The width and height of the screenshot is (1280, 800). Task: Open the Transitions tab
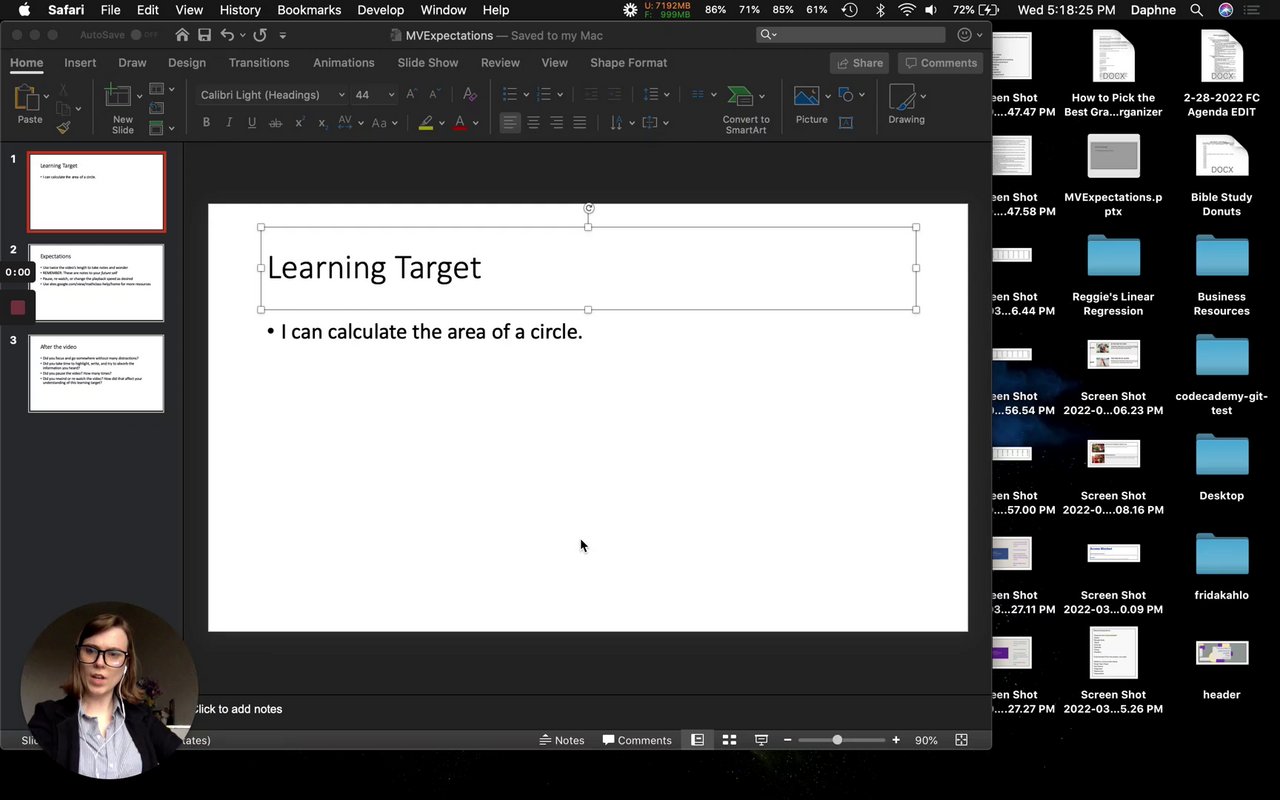(x=259, y=62)
